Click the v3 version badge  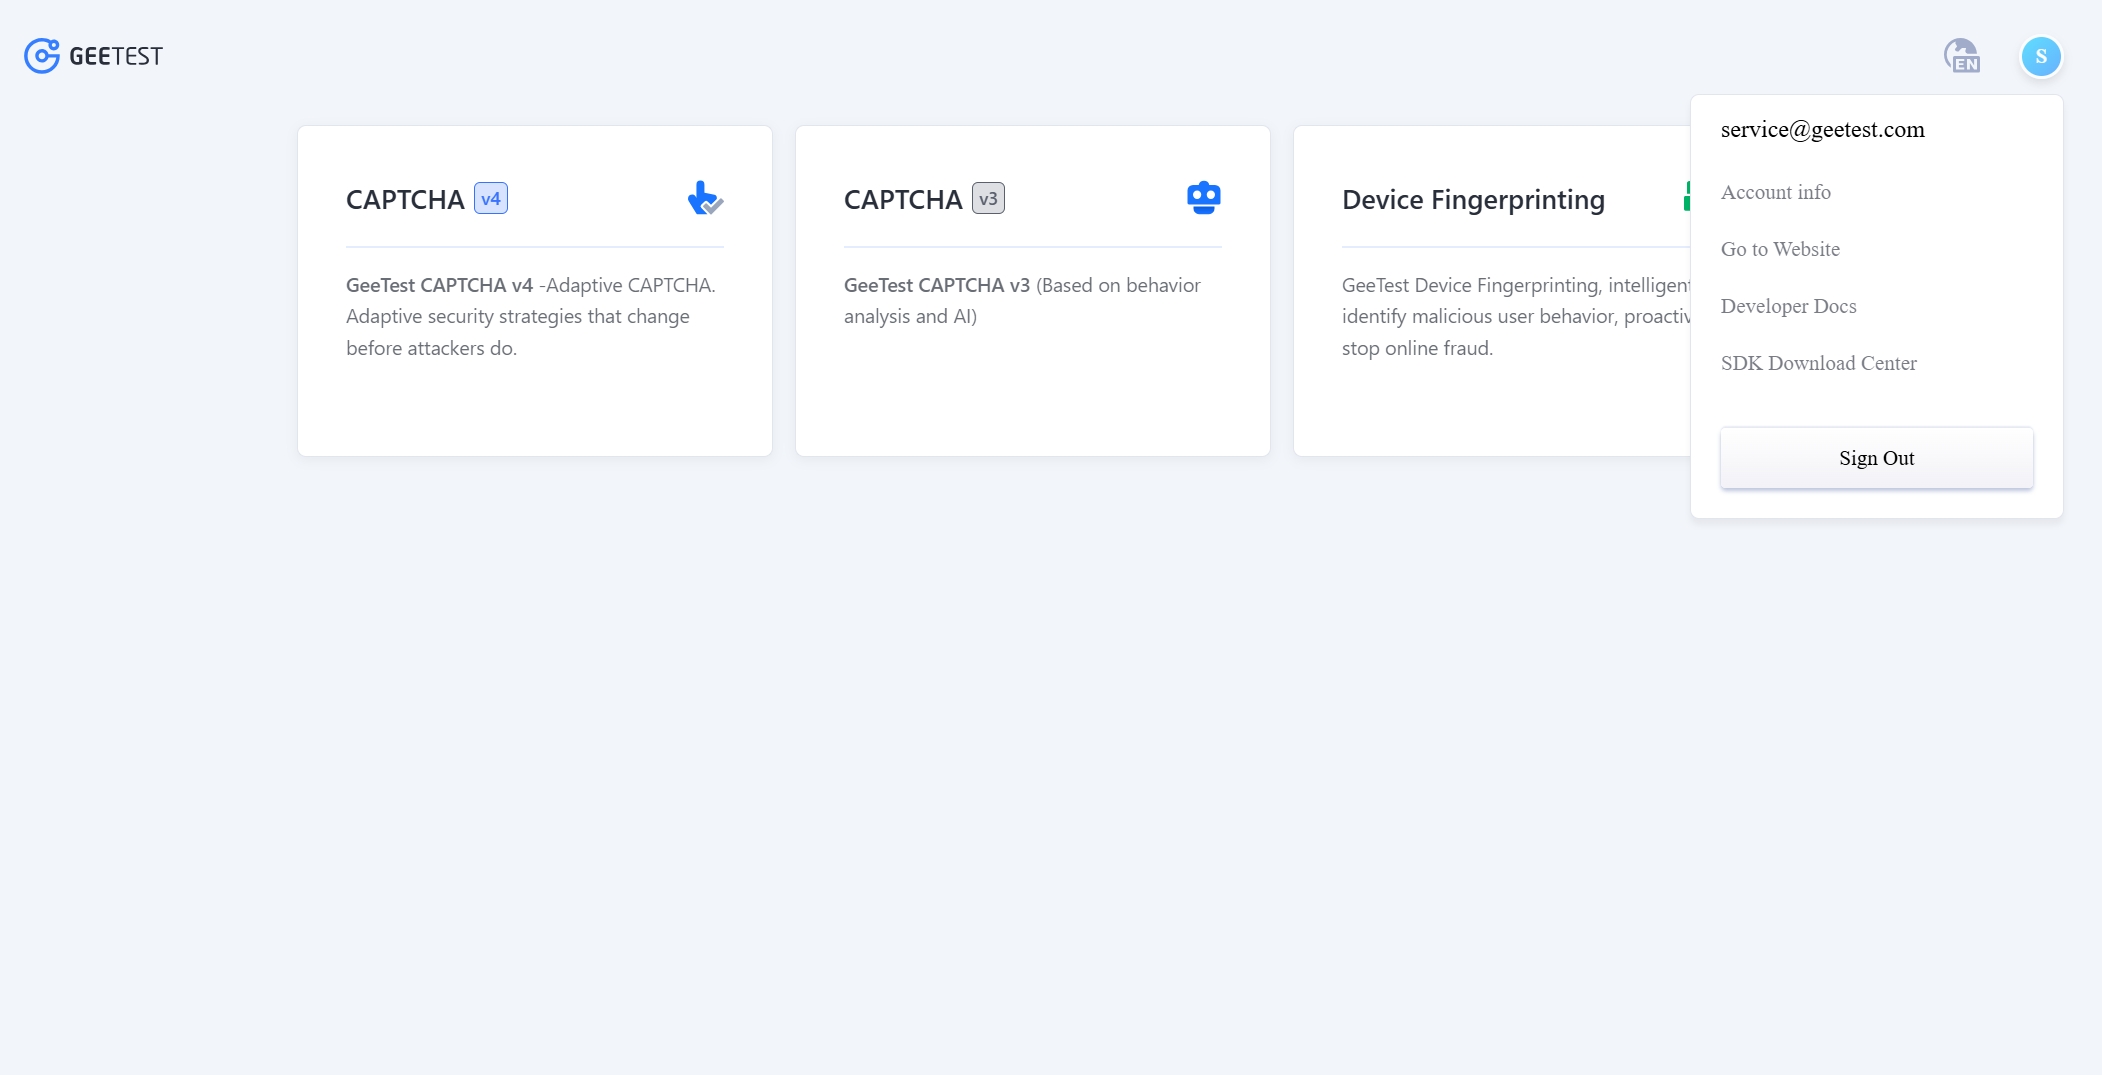988,199
